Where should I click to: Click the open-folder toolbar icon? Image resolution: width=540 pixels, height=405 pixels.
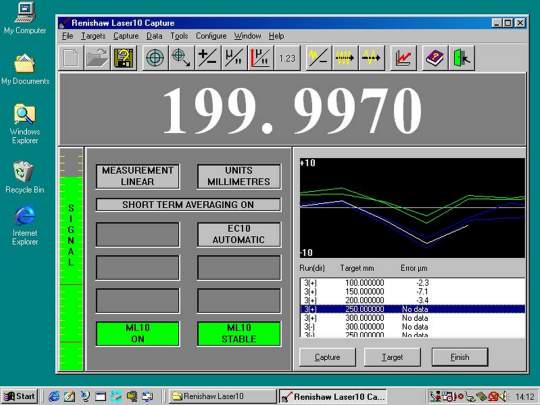[x=97, y=58]
